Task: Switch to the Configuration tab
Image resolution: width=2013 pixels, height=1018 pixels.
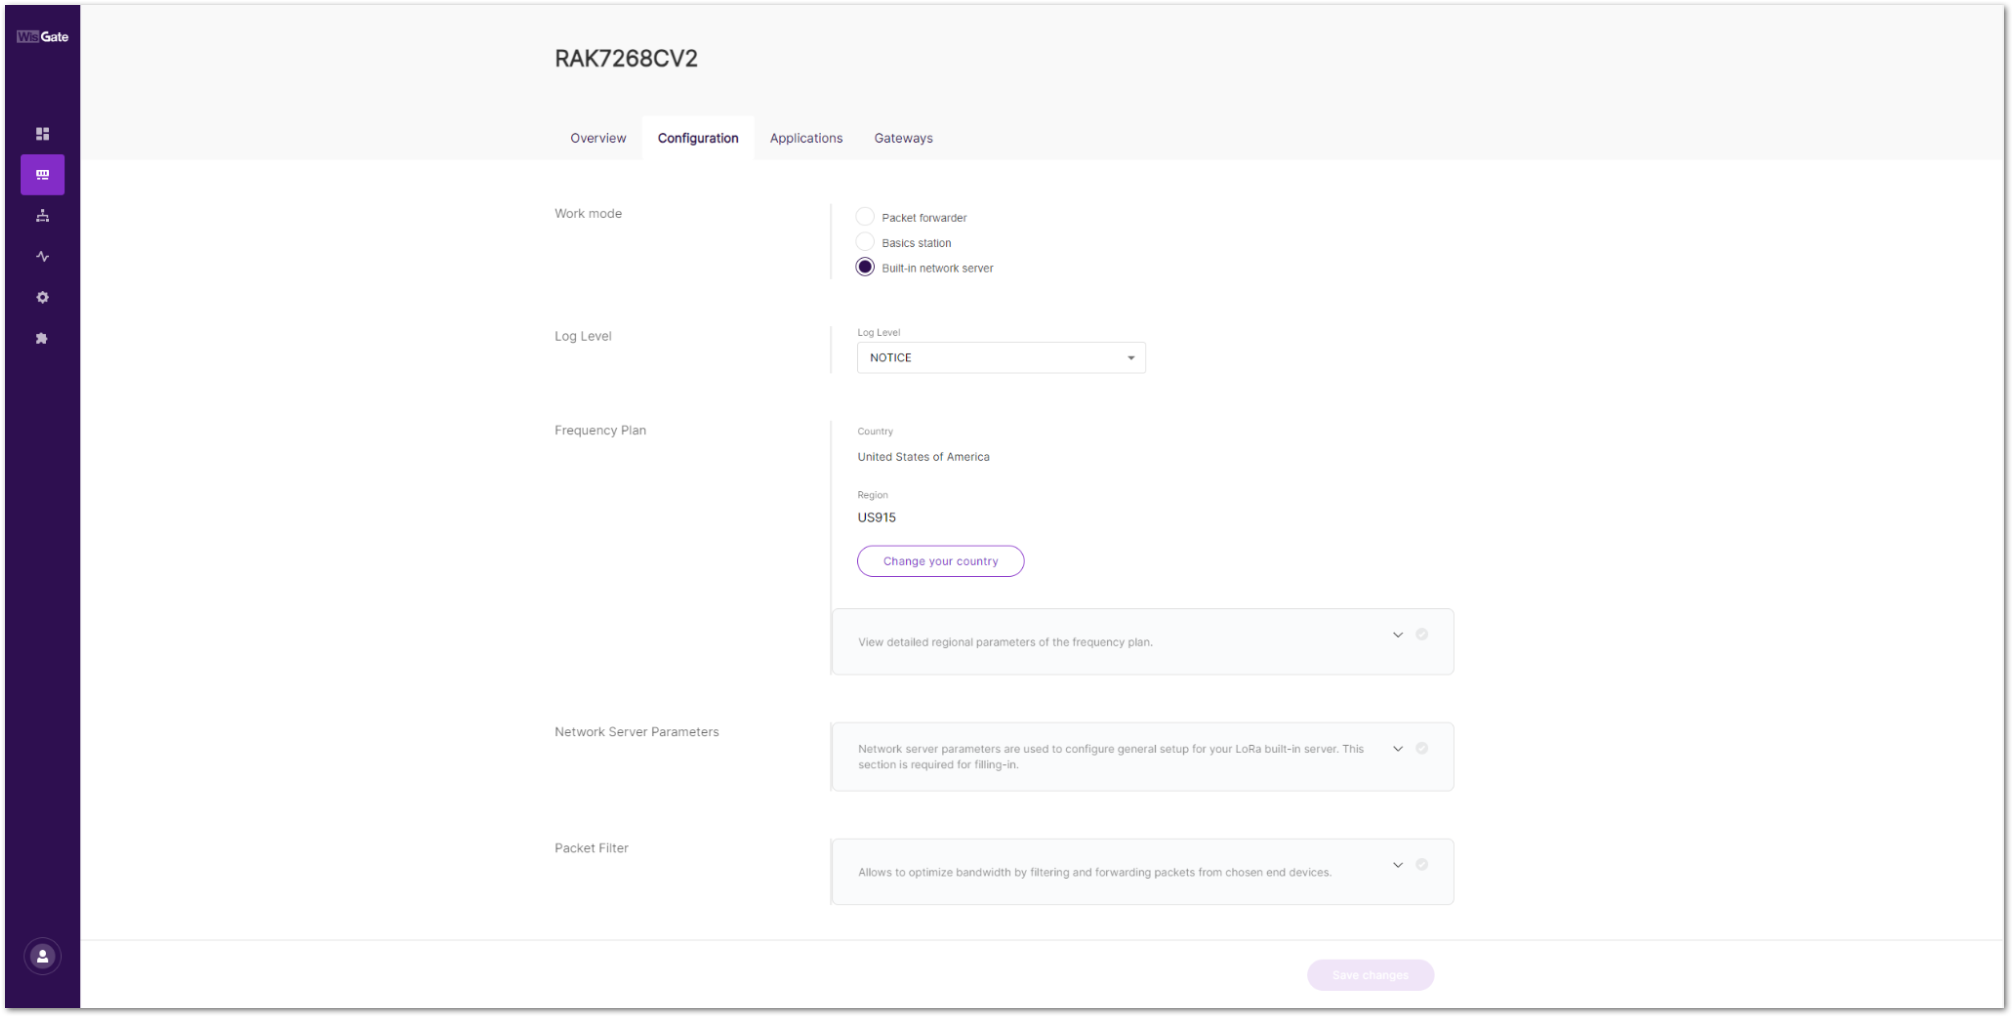Action: (x=698, y=139)
